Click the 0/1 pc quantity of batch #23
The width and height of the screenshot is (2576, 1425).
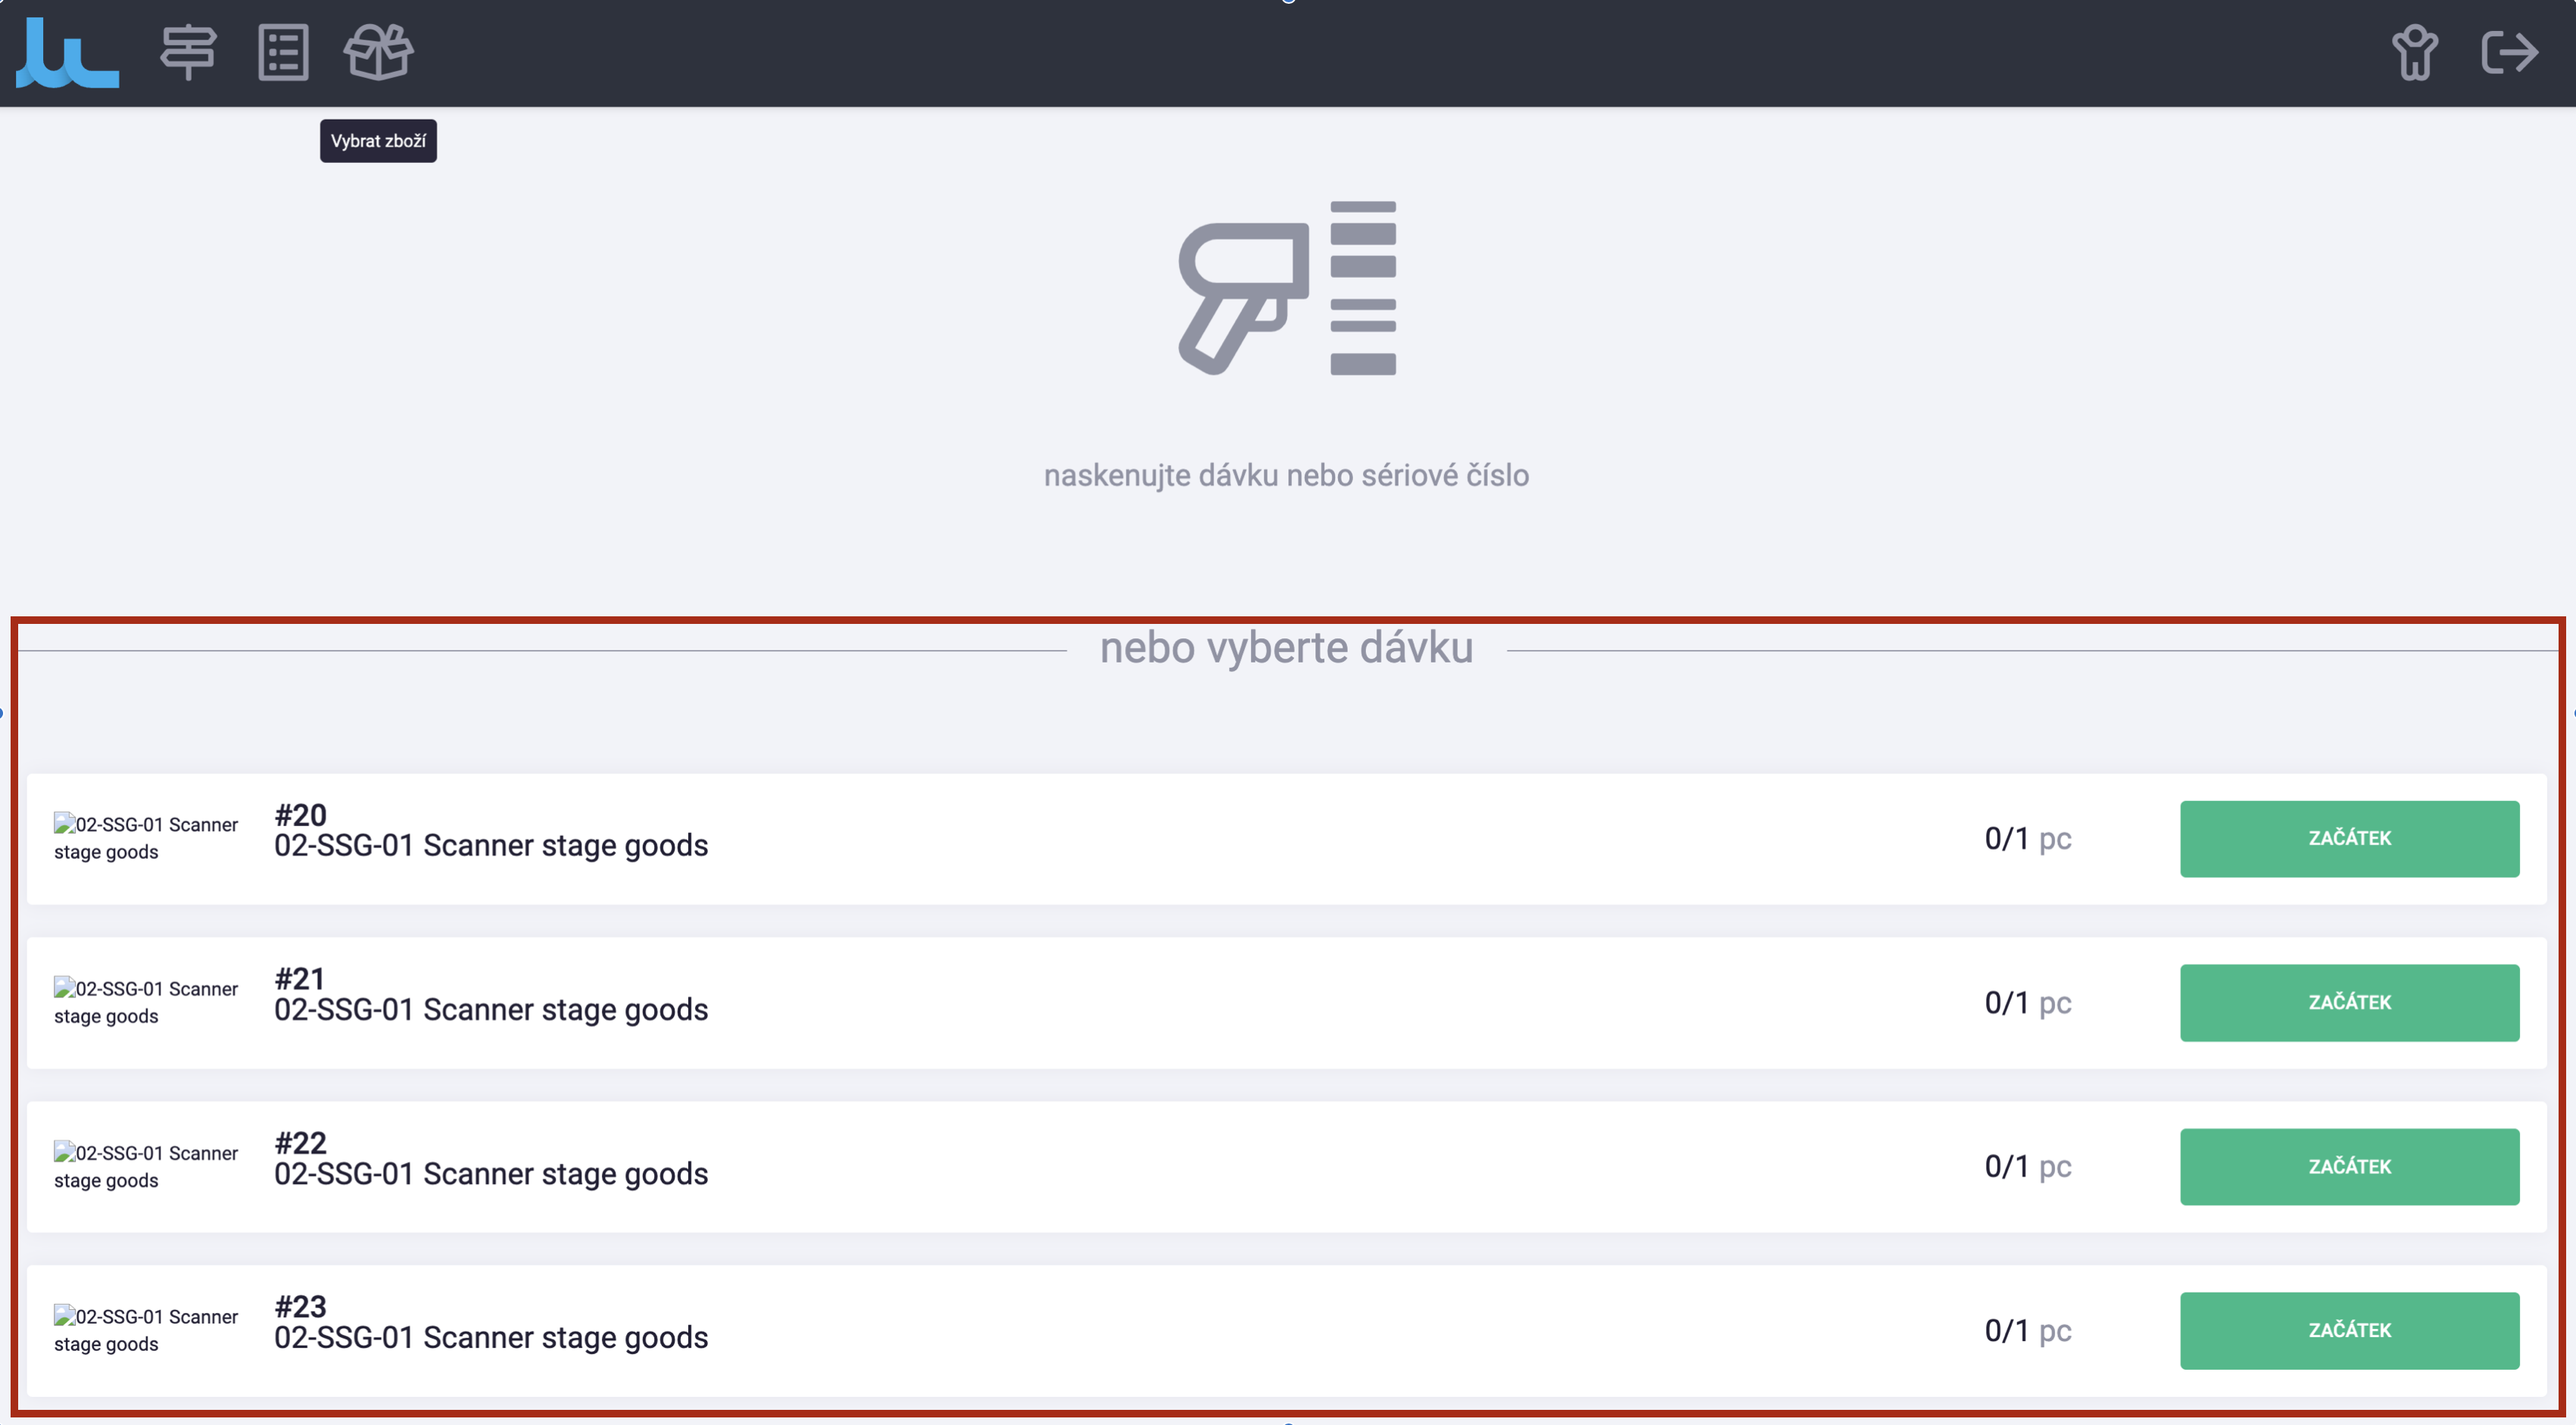click(x=2027, y=1330)
